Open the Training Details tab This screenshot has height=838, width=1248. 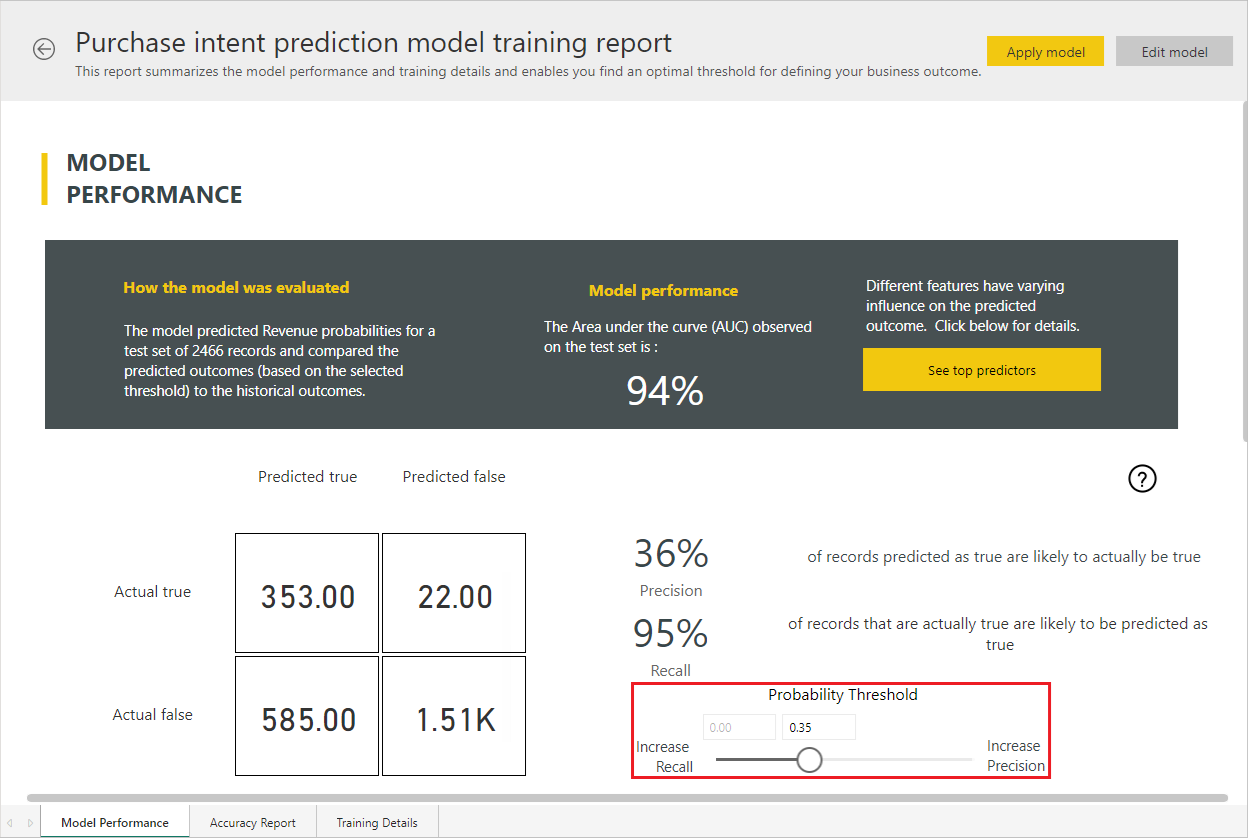pos(377,822)
